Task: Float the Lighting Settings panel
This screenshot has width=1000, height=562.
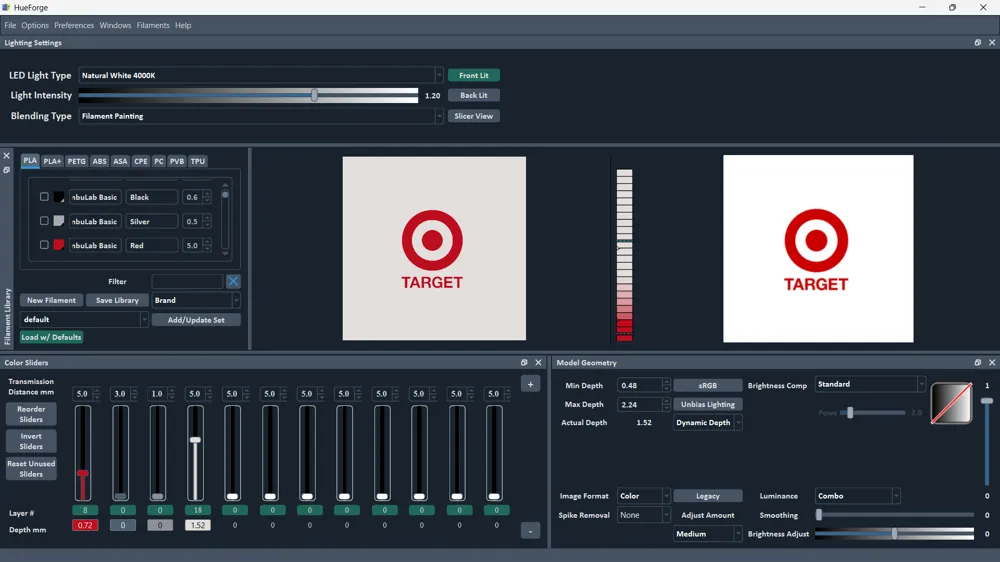Action: click(978, 43)
